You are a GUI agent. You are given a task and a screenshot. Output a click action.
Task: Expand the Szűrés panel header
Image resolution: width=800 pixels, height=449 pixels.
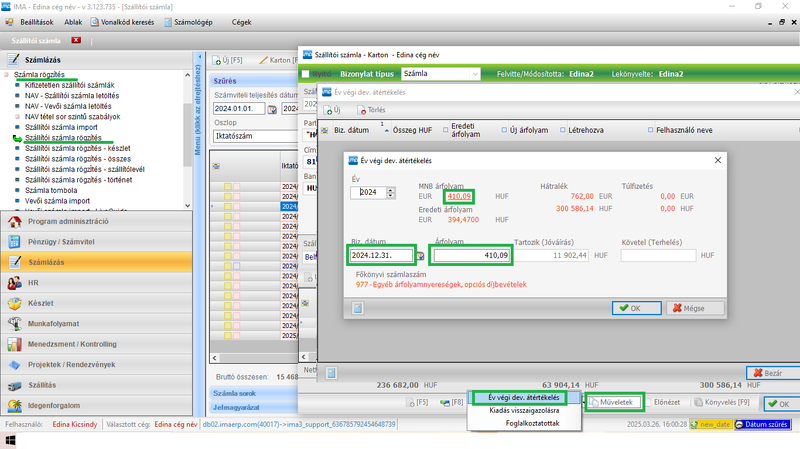tap(254, 81)
